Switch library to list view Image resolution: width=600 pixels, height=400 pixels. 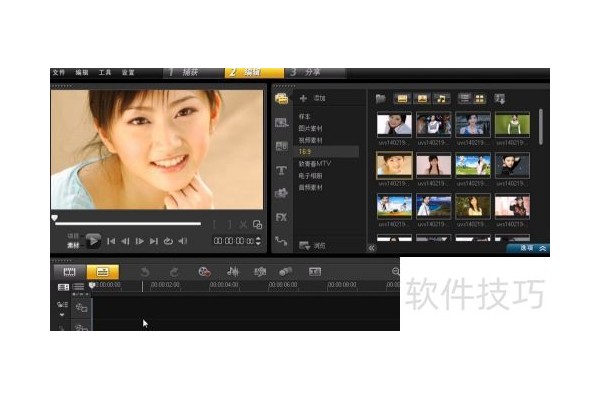465,99
